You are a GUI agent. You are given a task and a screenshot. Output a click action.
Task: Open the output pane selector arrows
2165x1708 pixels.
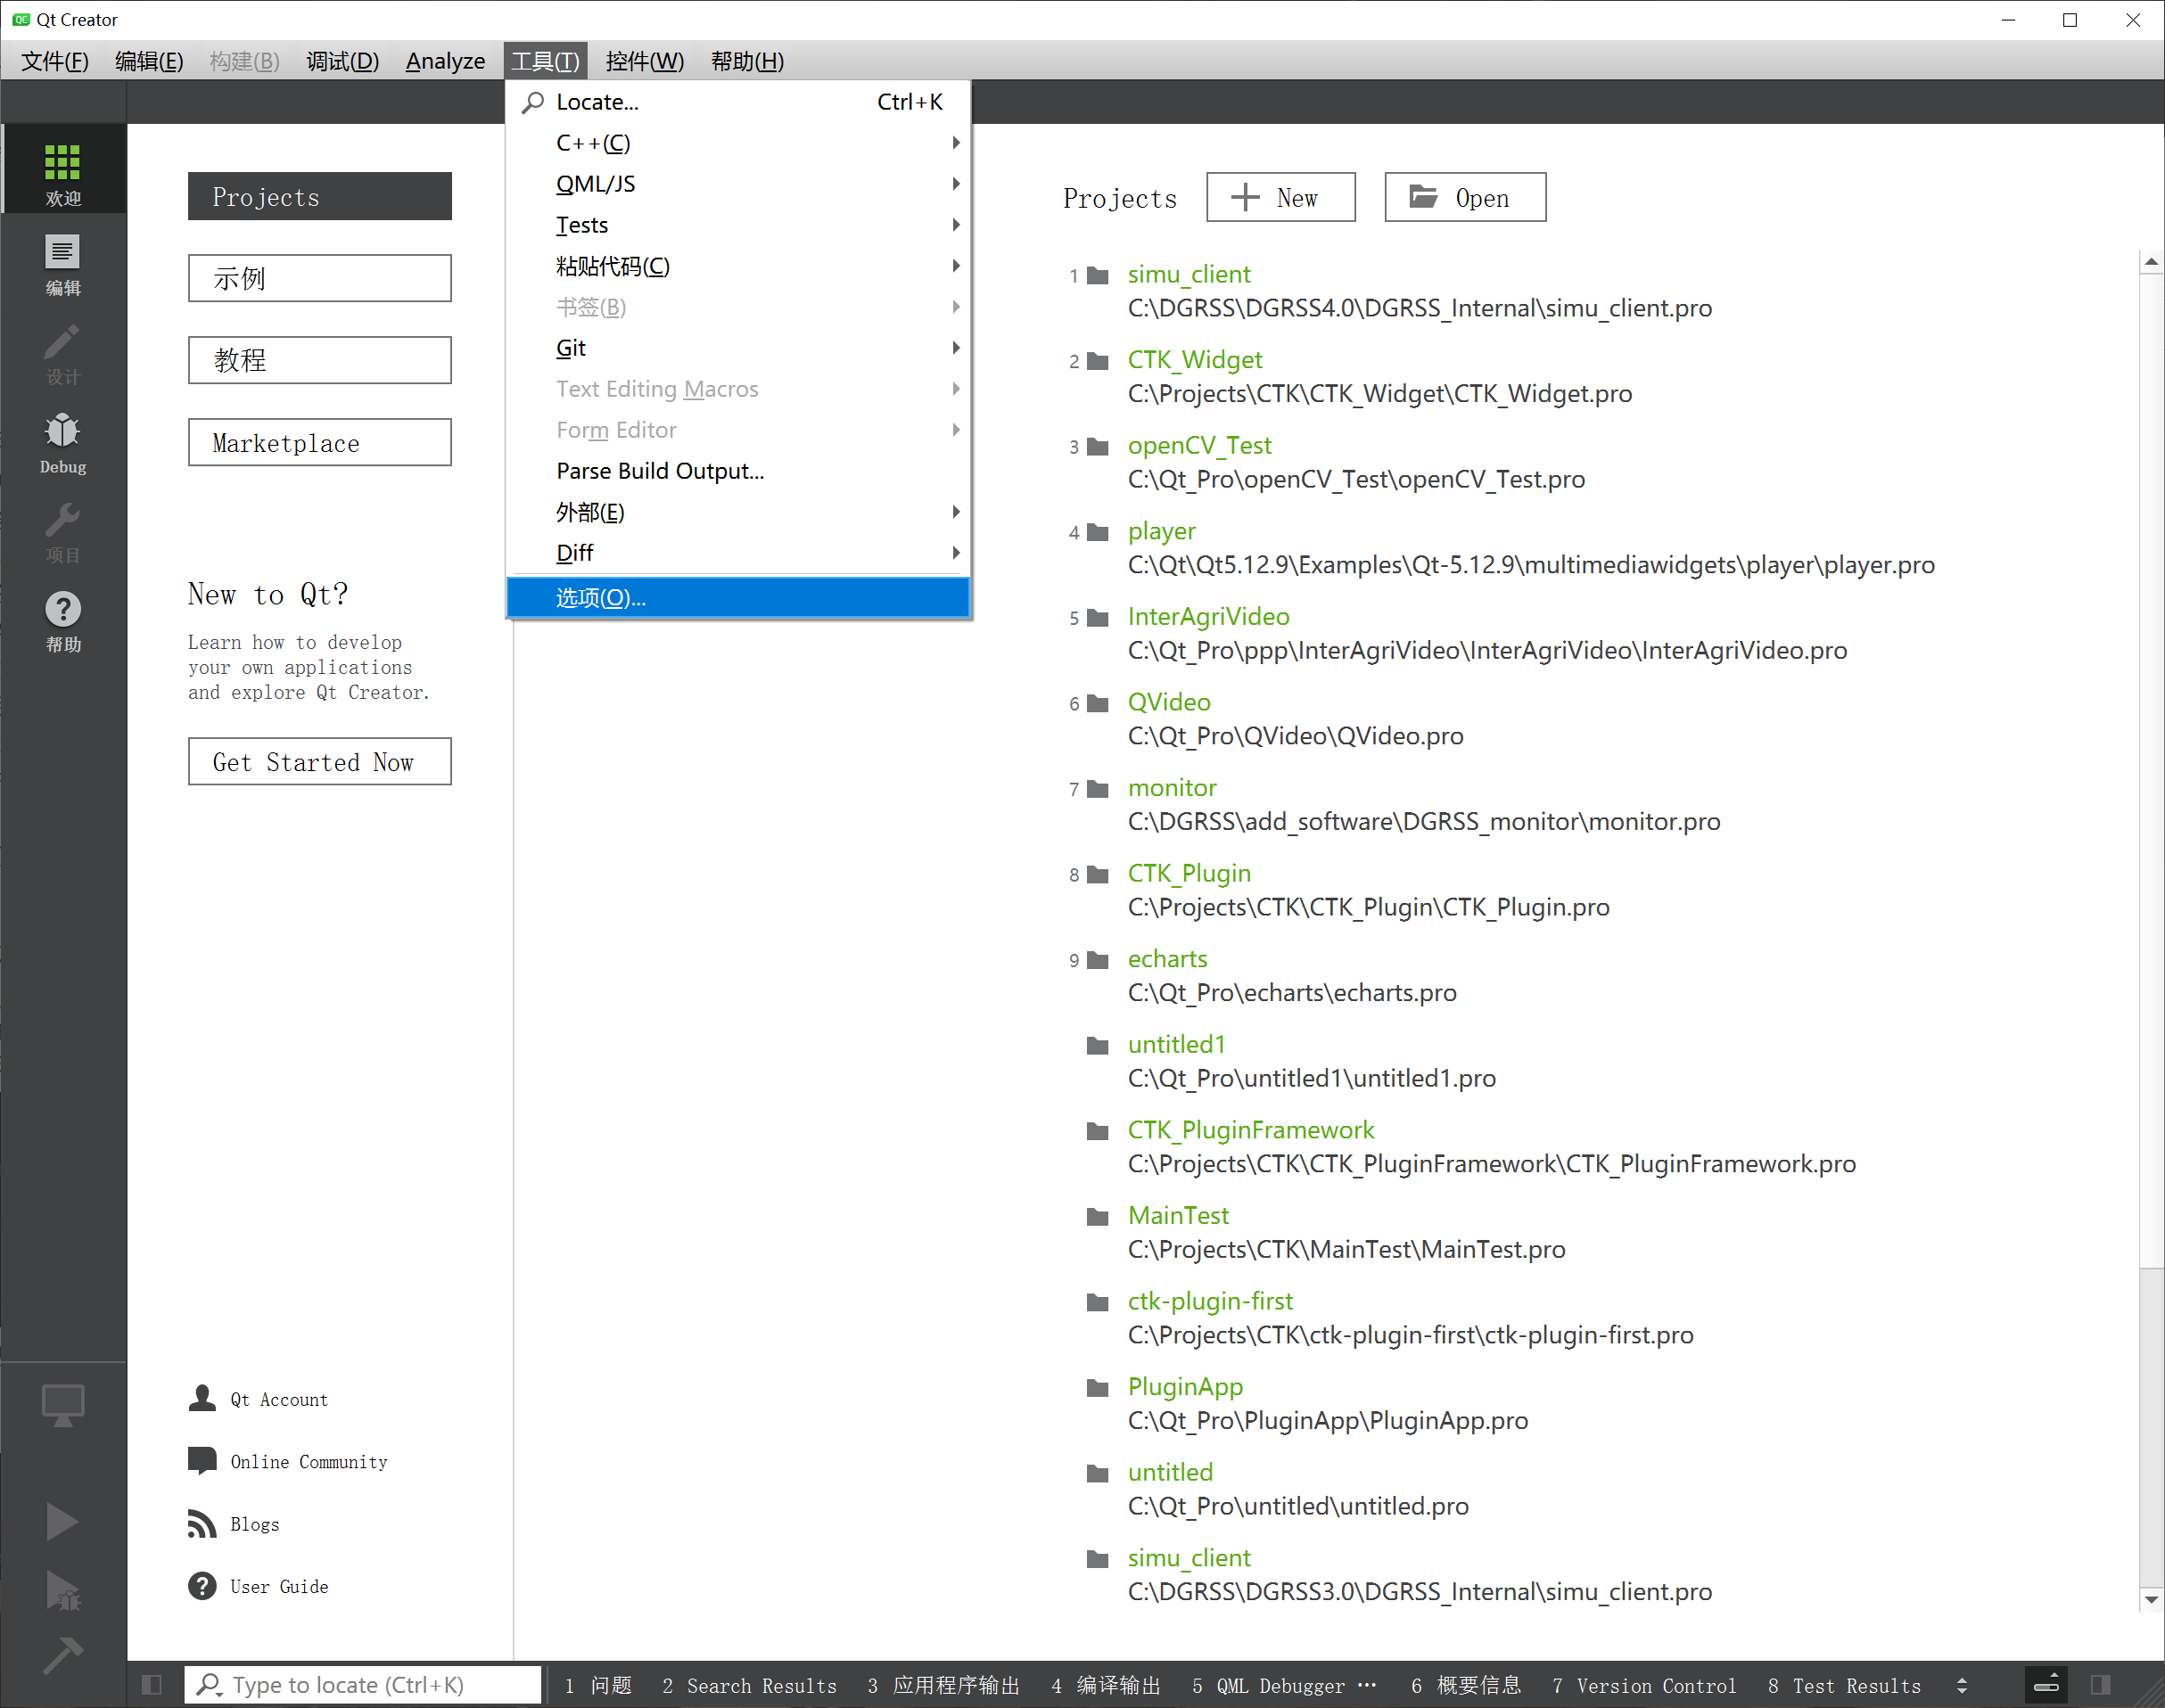click(x=1962, y=1685)
